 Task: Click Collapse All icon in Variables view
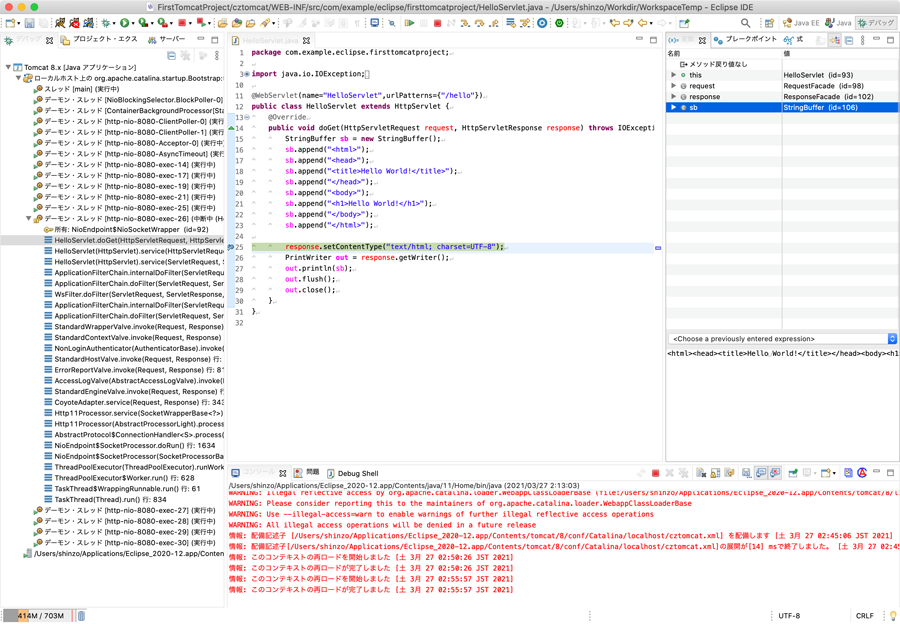click(x=849, y=40)
